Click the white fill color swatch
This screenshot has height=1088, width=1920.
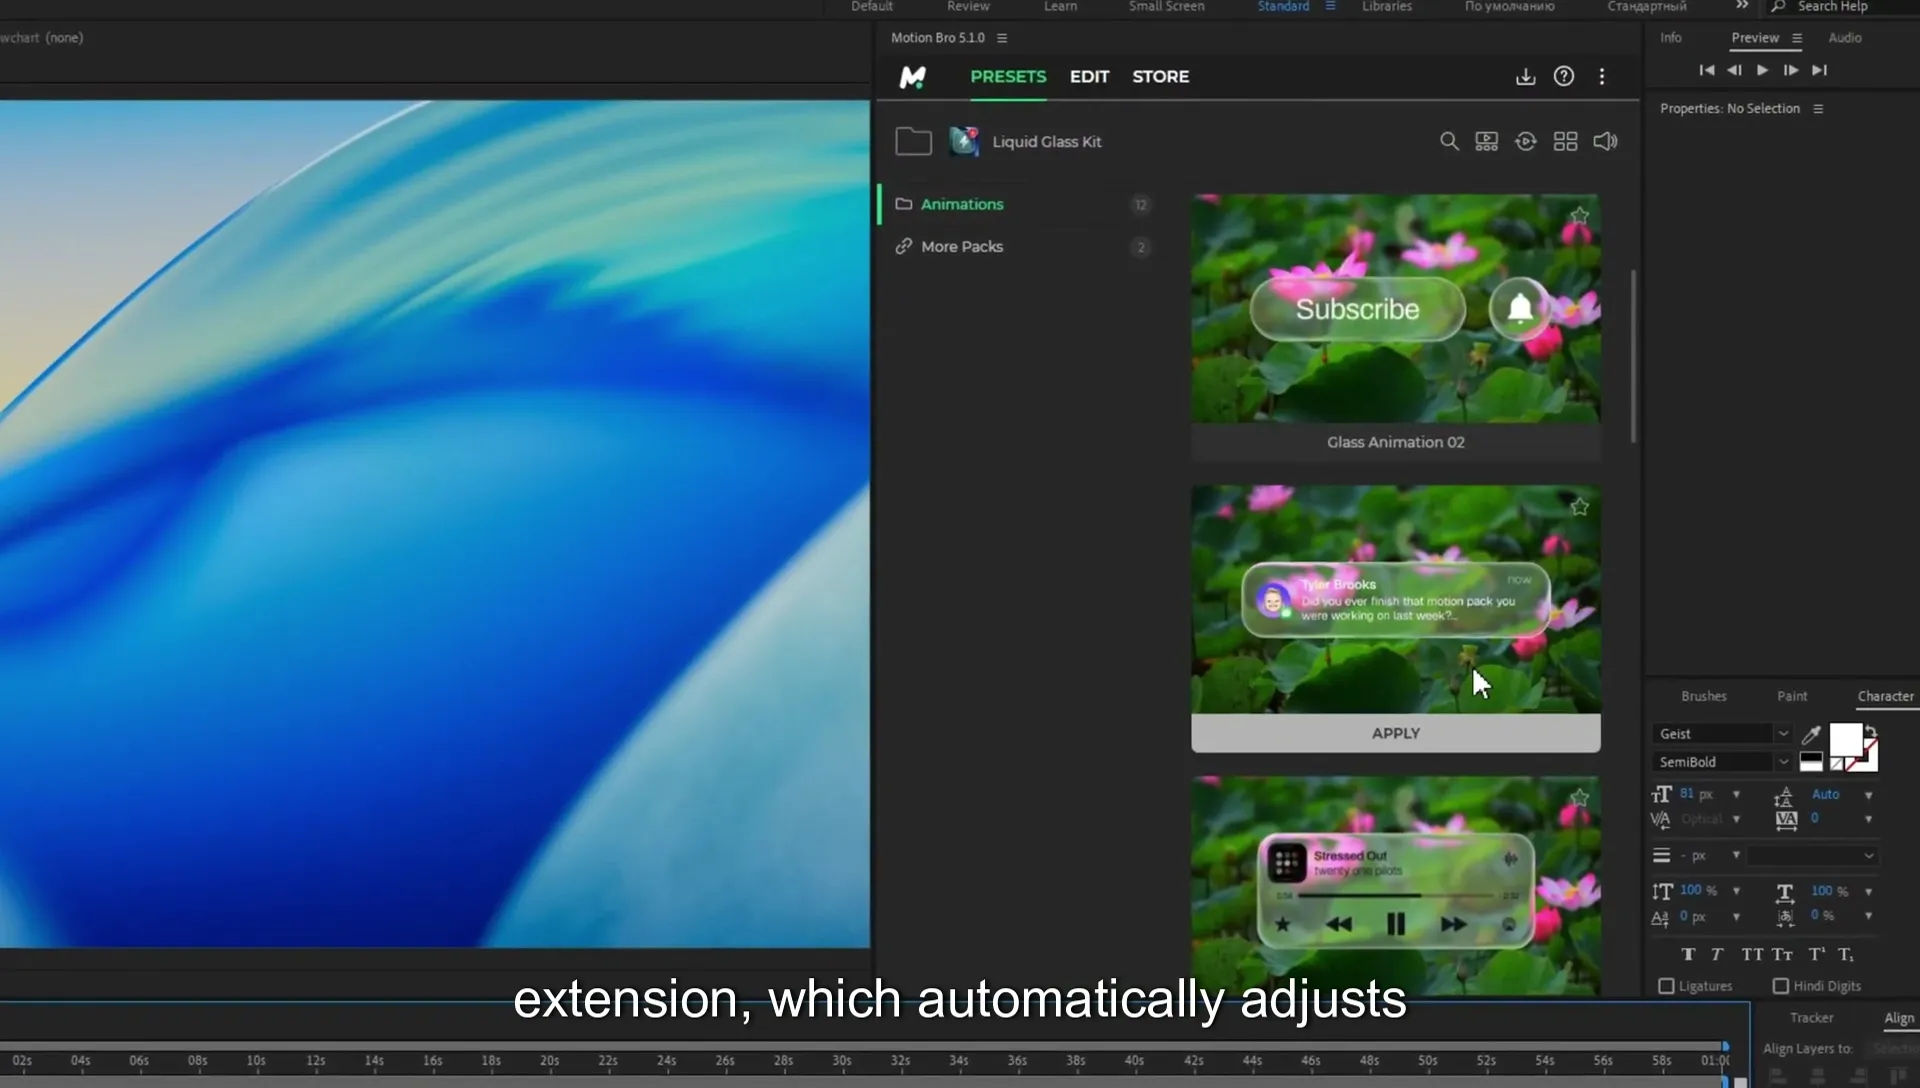point(1845,740)
